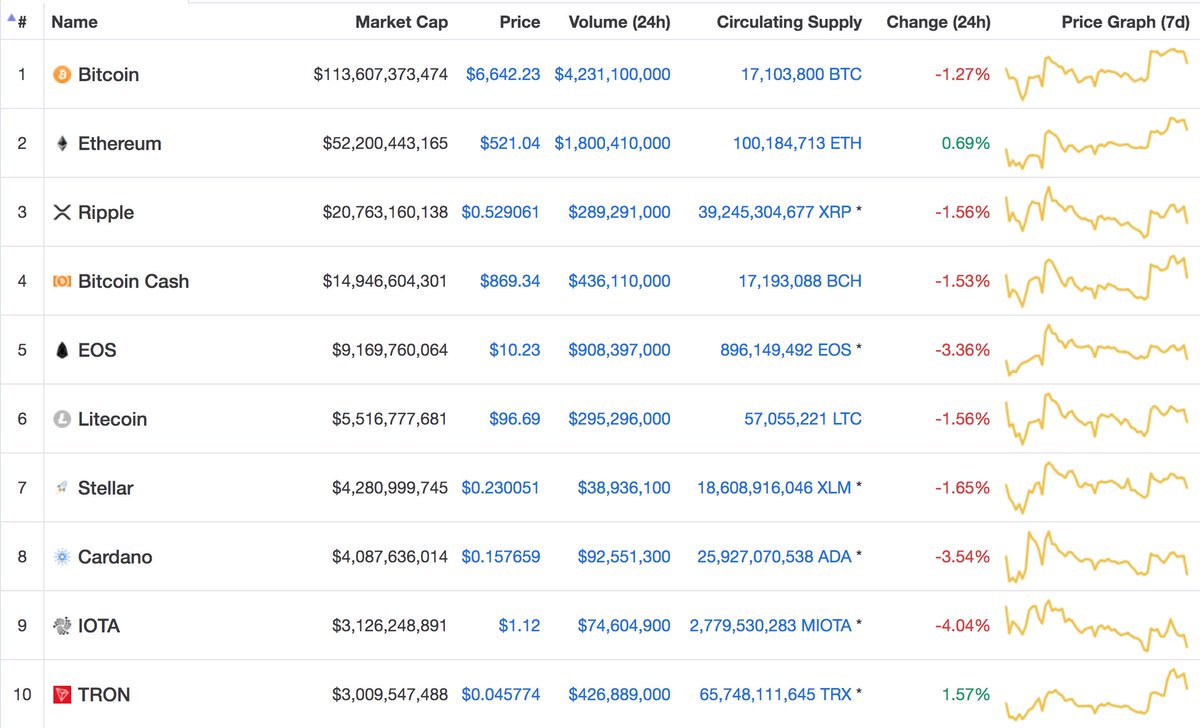The width and height of the screenshot is (1200, 728).
Task: Click 100,184,713 ETH circulating supply
Action: pyautogui.click(x=797, y=144)
